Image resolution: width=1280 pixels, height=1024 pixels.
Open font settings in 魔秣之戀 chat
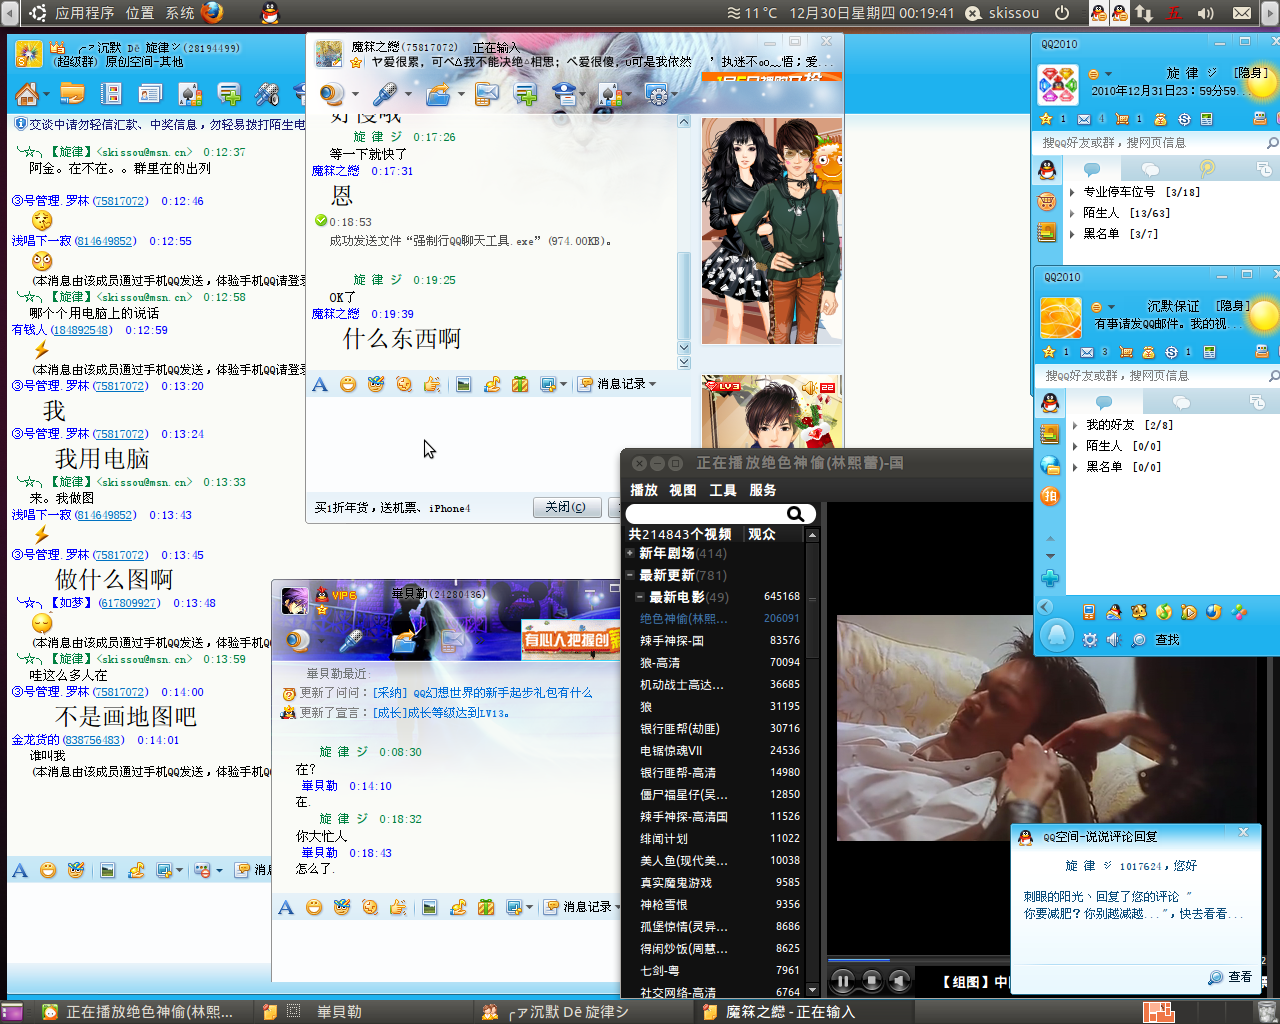[320, 384]
